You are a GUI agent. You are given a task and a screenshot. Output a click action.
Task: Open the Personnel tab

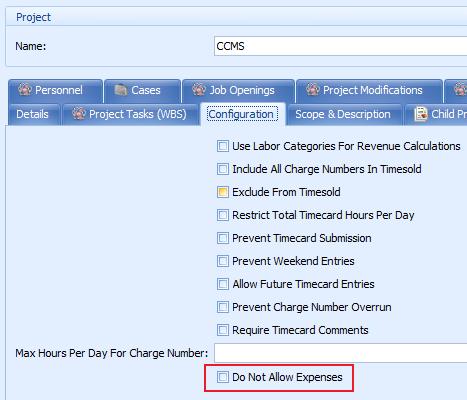(x=55, y=91)
